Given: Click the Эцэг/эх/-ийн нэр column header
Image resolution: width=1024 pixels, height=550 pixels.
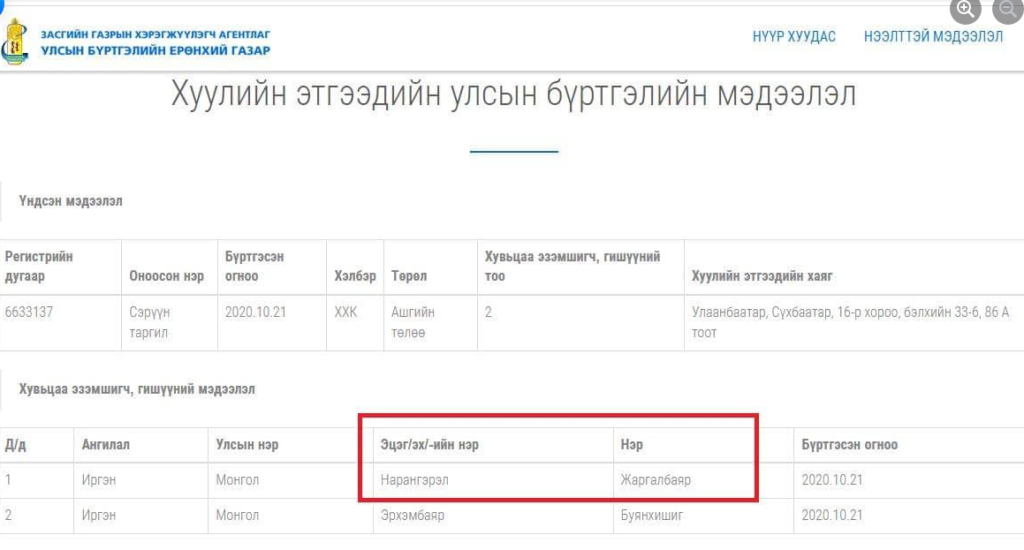Looking at the screenshot, I should pos(429,445).
